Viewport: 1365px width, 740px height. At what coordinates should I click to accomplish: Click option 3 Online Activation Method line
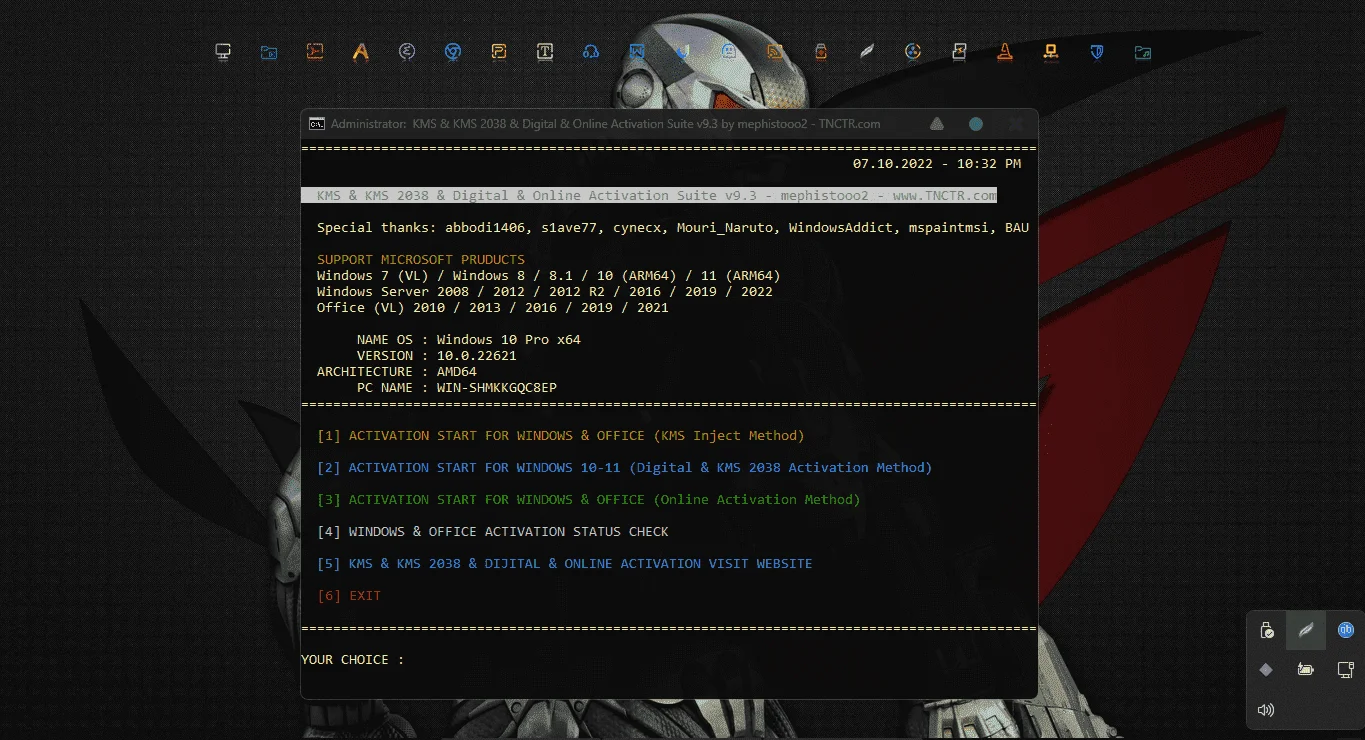point(589,500)
